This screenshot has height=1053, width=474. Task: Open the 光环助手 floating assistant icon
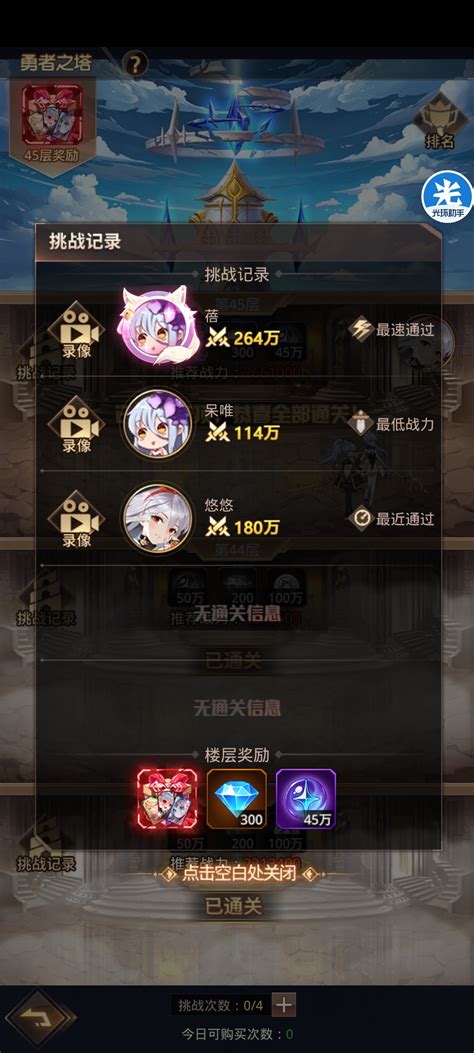pyautogui.click(x=447, y=197)
